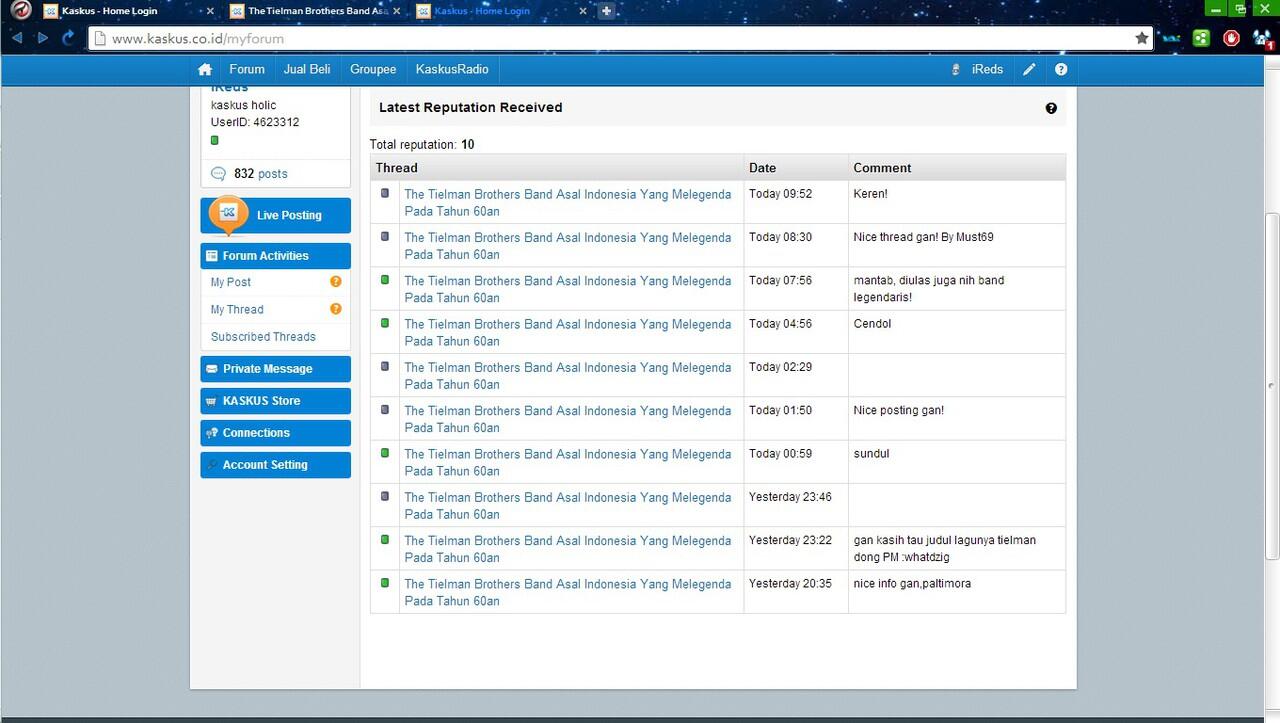Click the pencil create-post icon
The width and height of the screenshot is (1280, 723).
tap(1029, 69)
